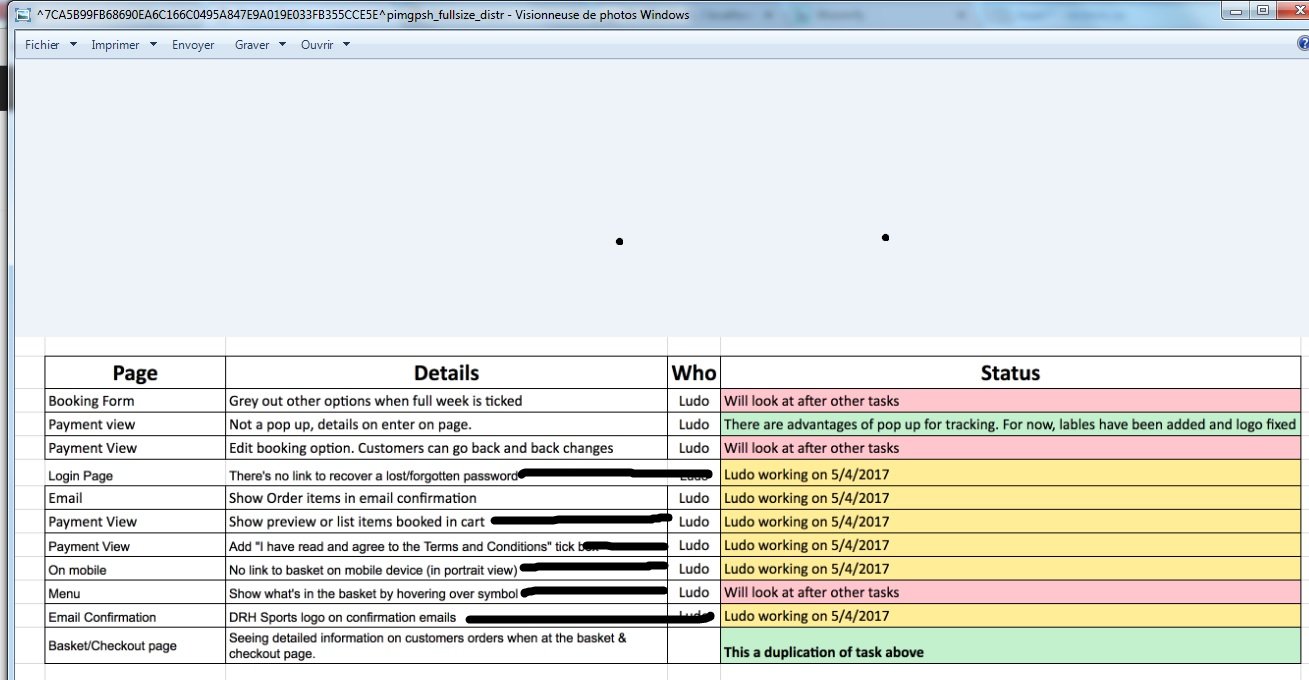Select "Show preview or list items booked in cart"
The height and width of the screenshot is (680, 1309).
[446, 521]
